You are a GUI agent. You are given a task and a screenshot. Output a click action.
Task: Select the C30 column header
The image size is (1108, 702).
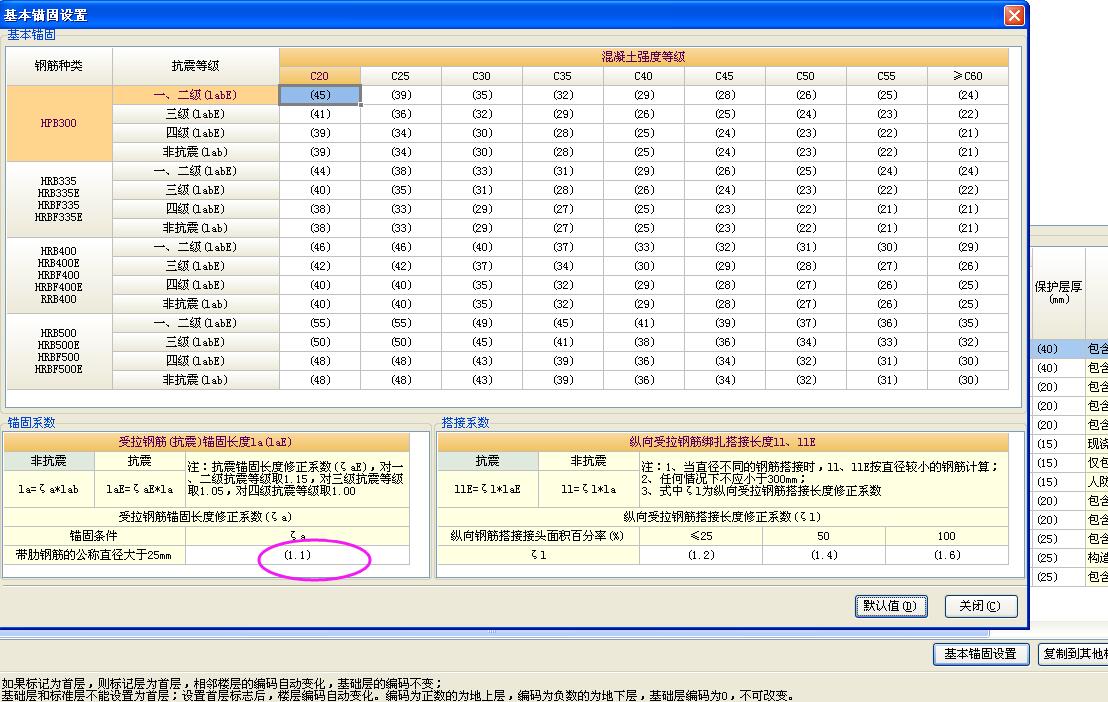[482, 76]
